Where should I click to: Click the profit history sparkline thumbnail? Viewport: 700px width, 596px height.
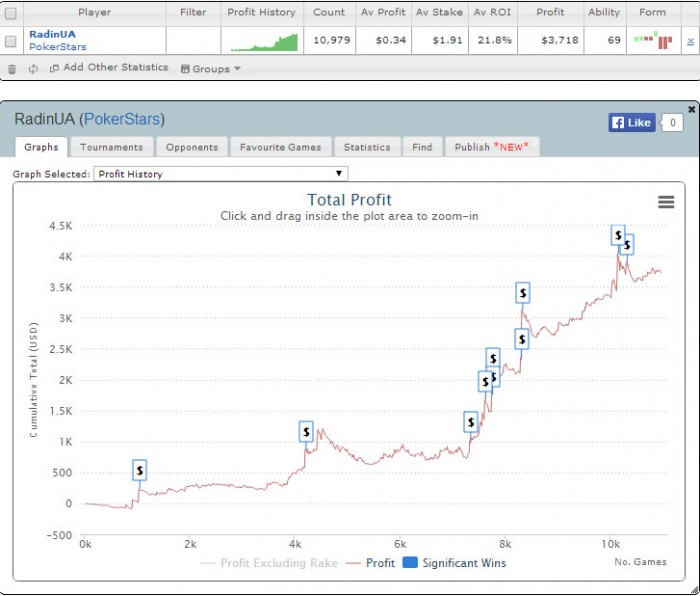264,42
